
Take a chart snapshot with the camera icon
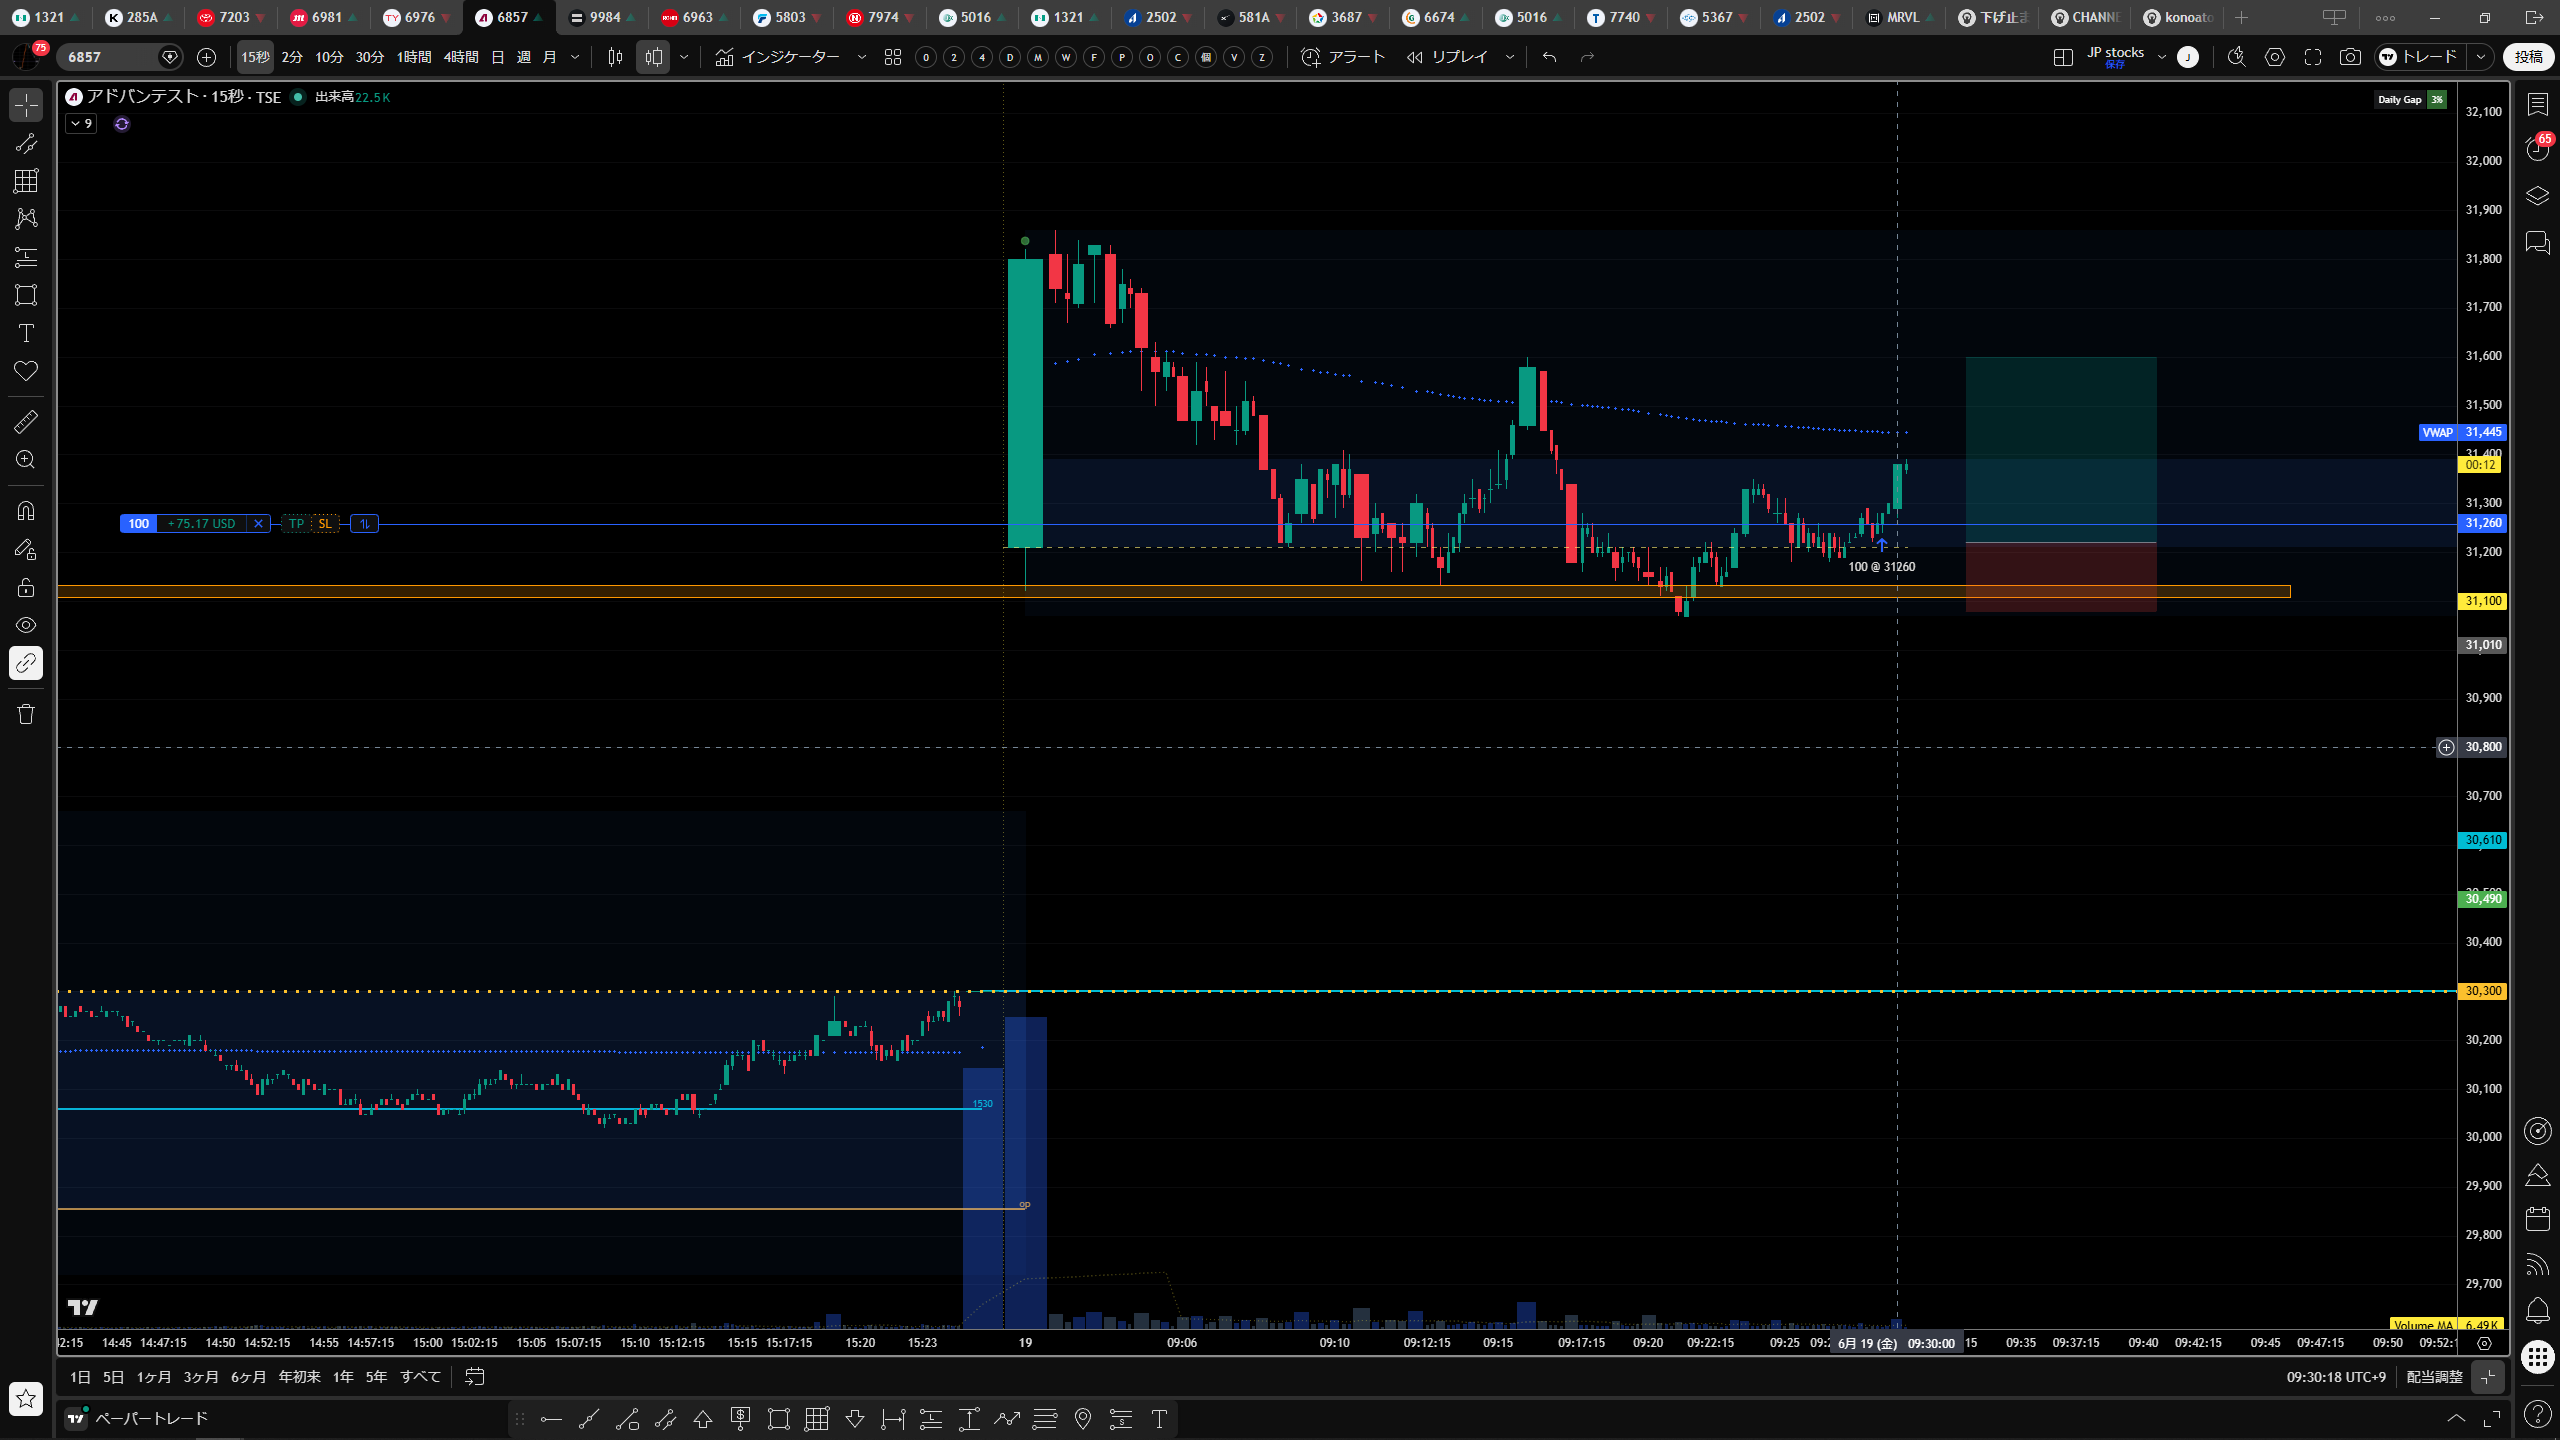click(2350, 57)
